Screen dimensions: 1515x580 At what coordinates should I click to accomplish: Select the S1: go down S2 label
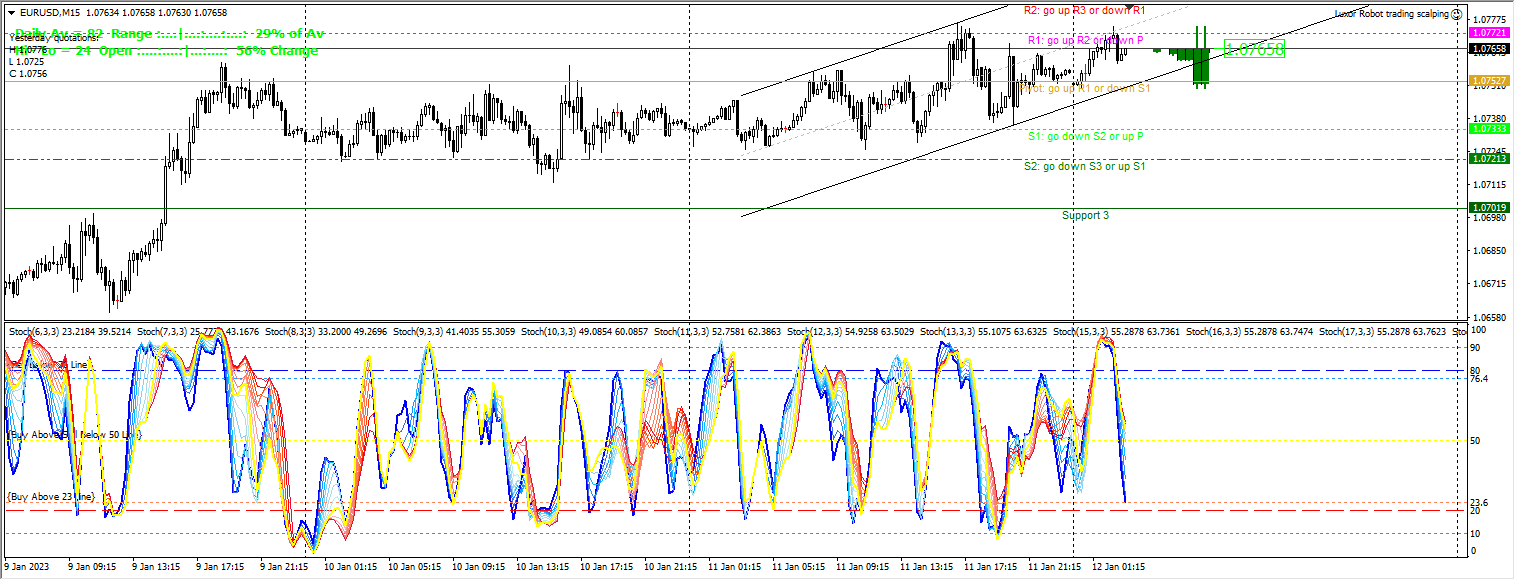1086,136
